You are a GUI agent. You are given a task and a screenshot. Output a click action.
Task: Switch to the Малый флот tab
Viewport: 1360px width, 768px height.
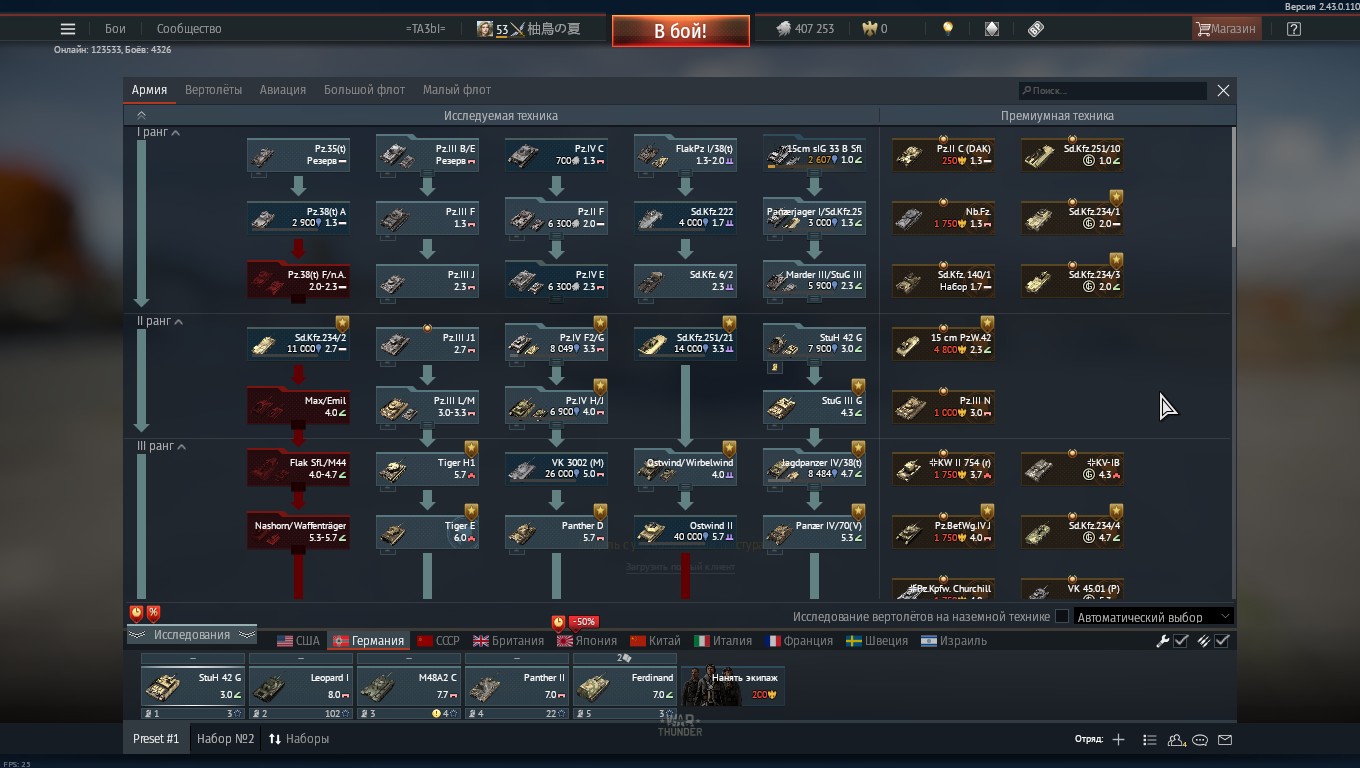(457, 90)
